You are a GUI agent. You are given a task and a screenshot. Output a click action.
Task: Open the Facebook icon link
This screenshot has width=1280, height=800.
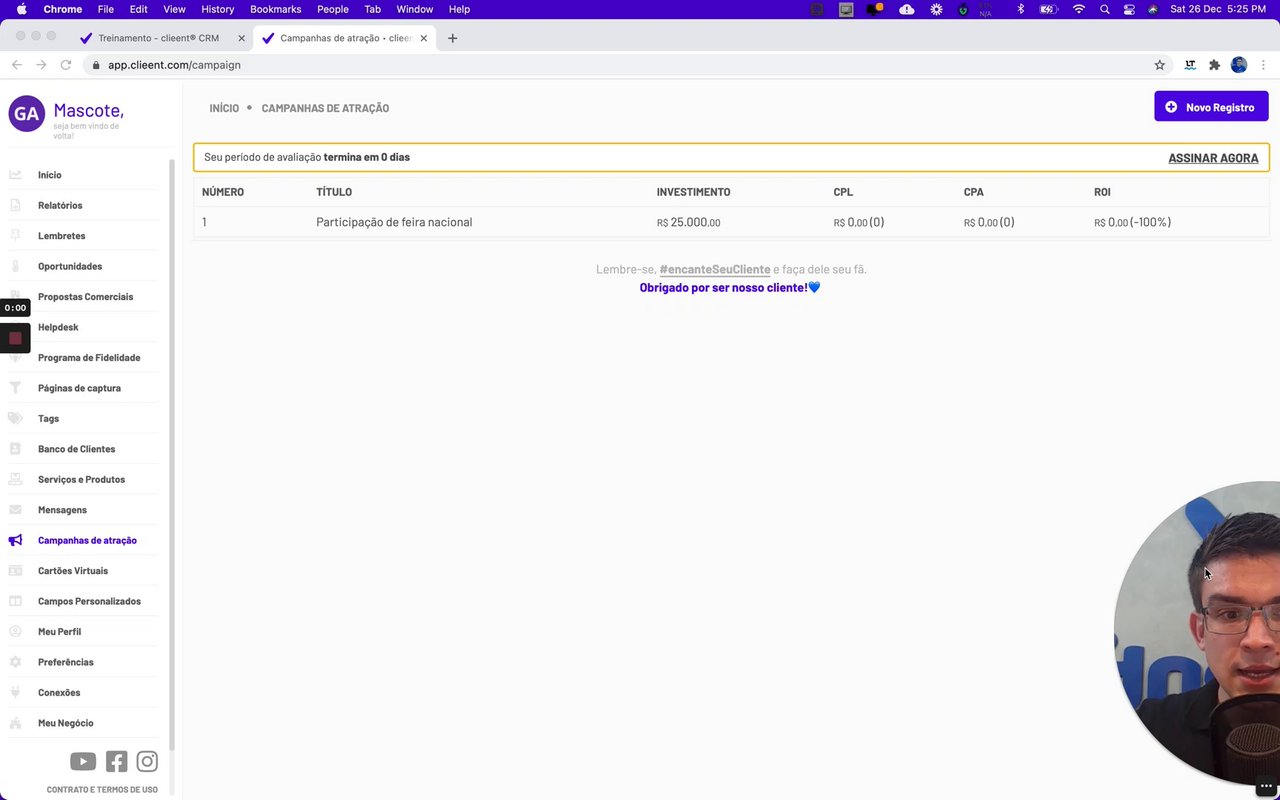[x=117, y=762]
